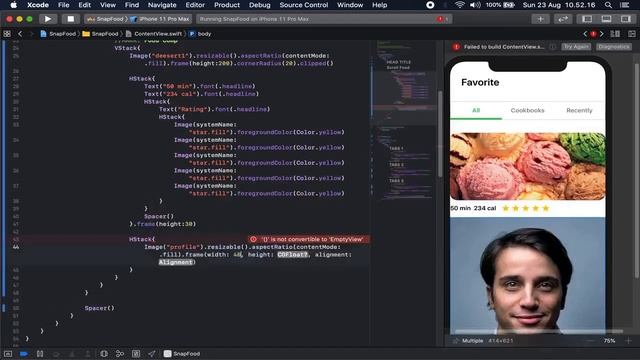The height and width of the screenshot is (360, 640).
Task: Click the screen recording indicator in menu bar
Action: click(430, 5)
